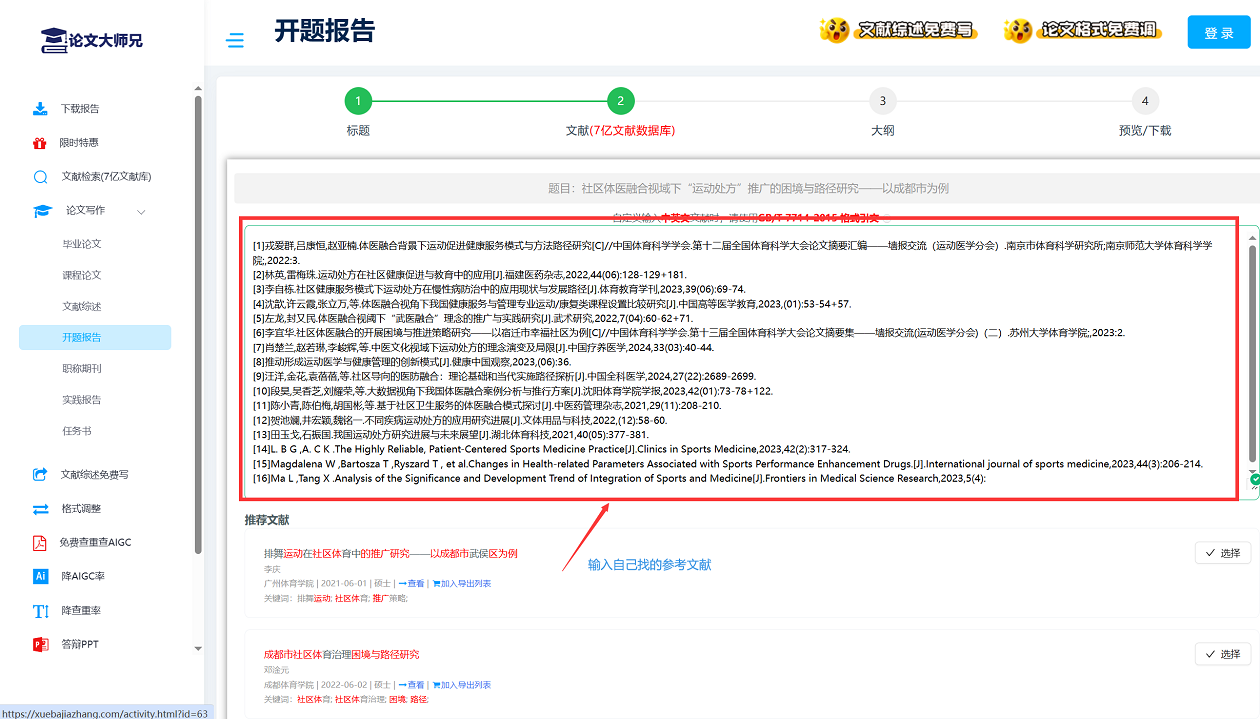Open 毕业论文 in the sidebar
Screen dimensions: 1260x719
pos(82,244)
